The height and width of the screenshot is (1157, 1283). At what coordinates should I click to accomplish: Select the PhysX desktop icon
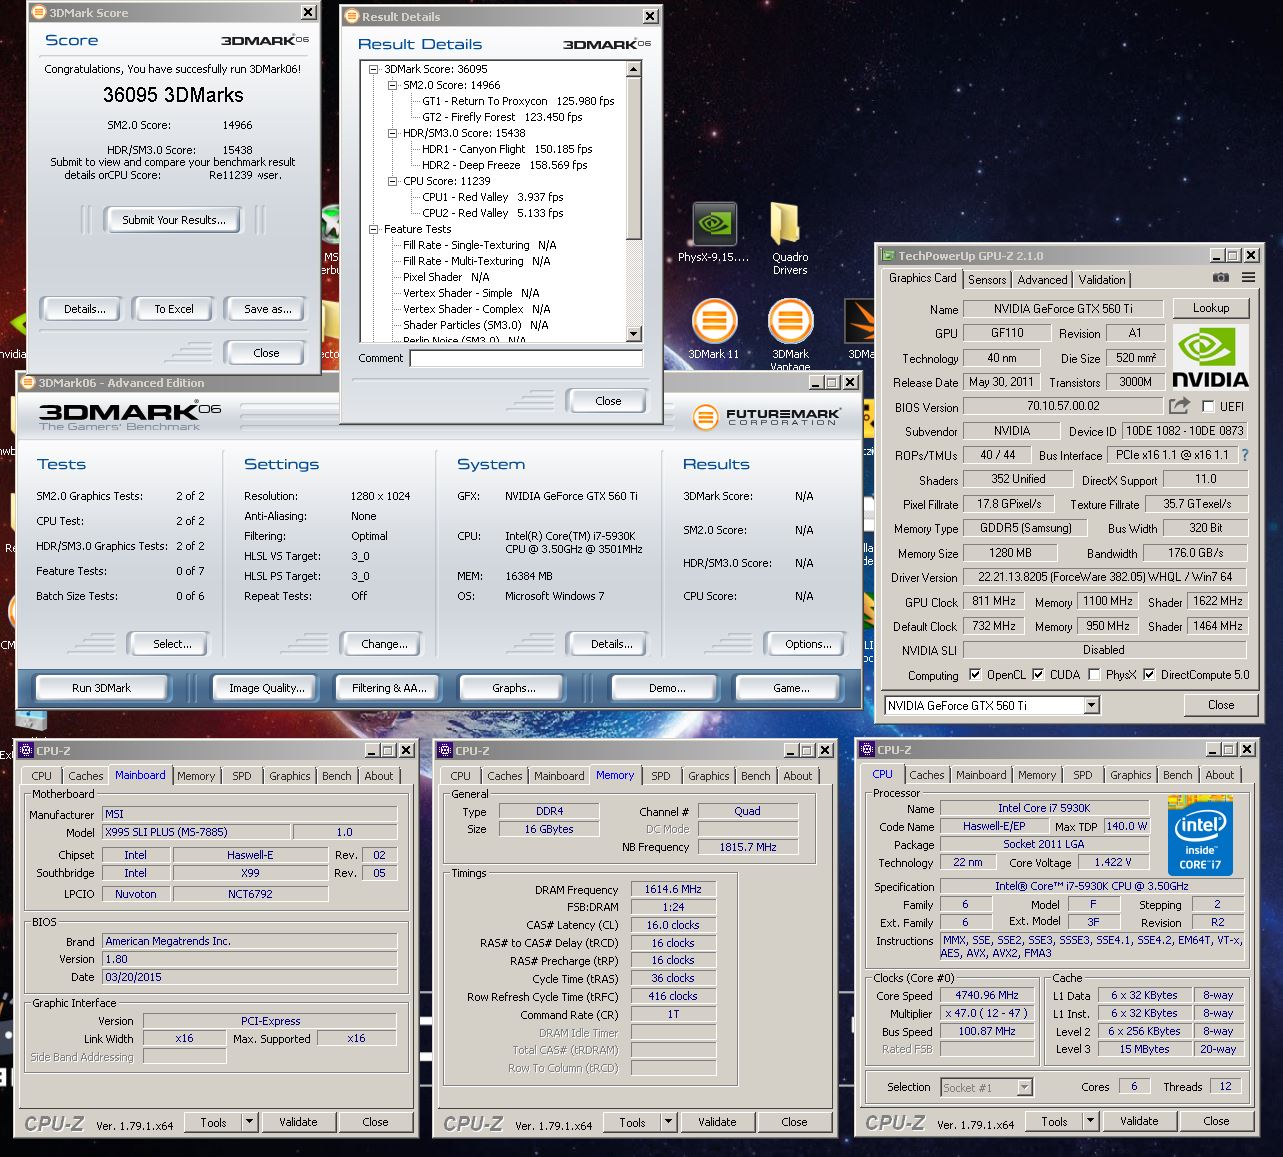point(714,233)
